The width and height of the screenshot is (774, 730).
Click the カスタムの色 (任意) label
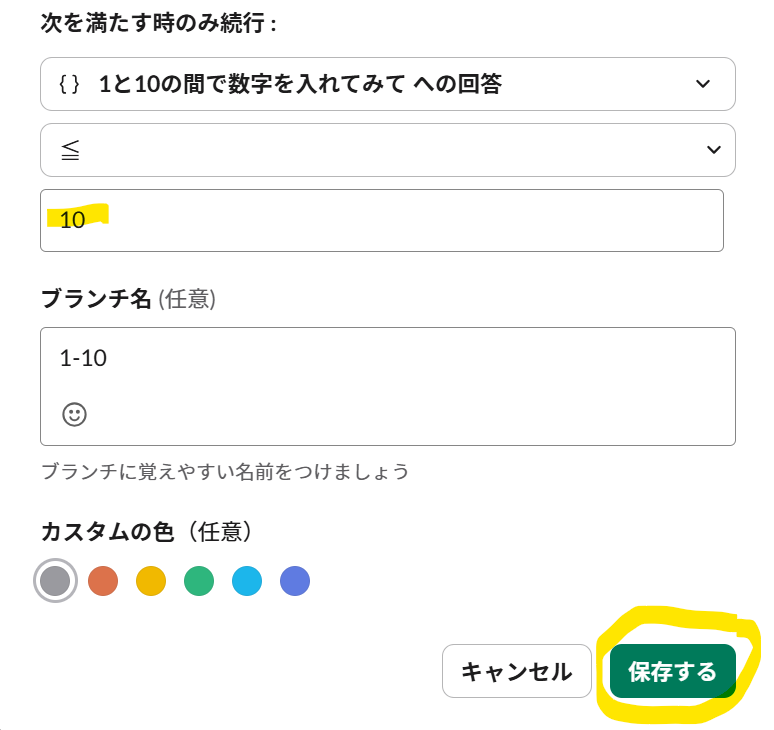tap(146, 532)
